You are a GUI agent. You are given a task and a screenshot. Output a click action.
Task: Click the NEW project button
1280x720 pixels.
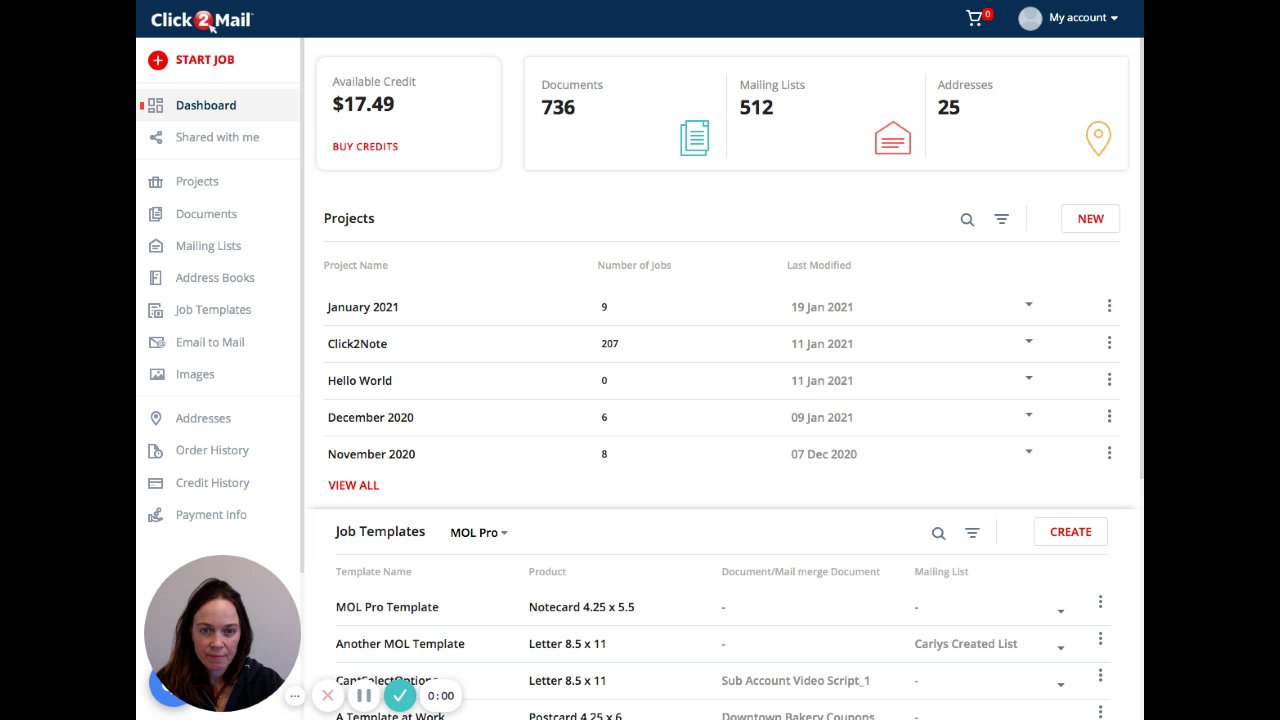[x=1090, y=219]
